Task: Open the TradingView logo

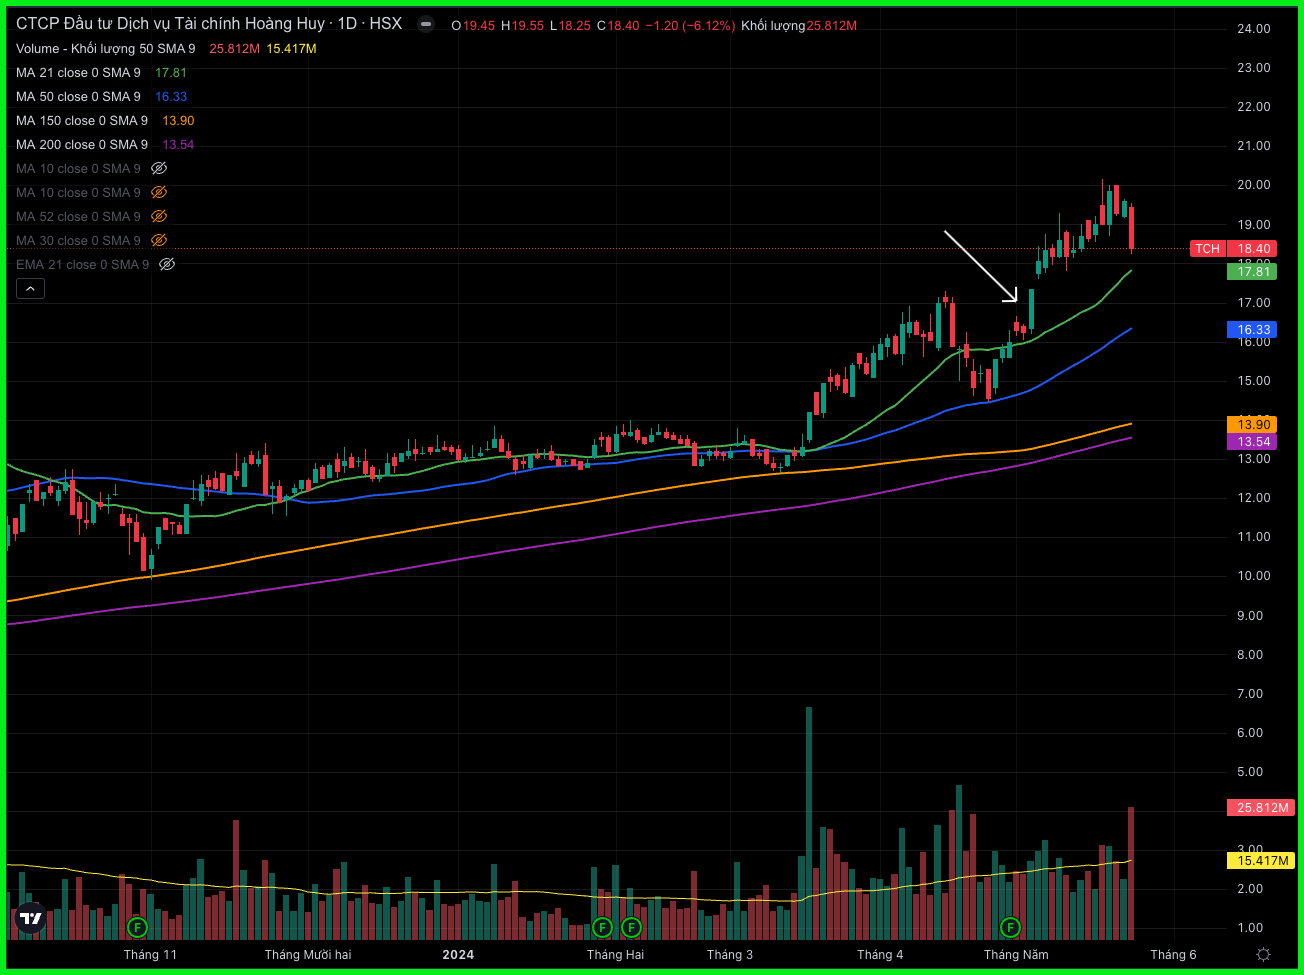Action: point(31,917)
